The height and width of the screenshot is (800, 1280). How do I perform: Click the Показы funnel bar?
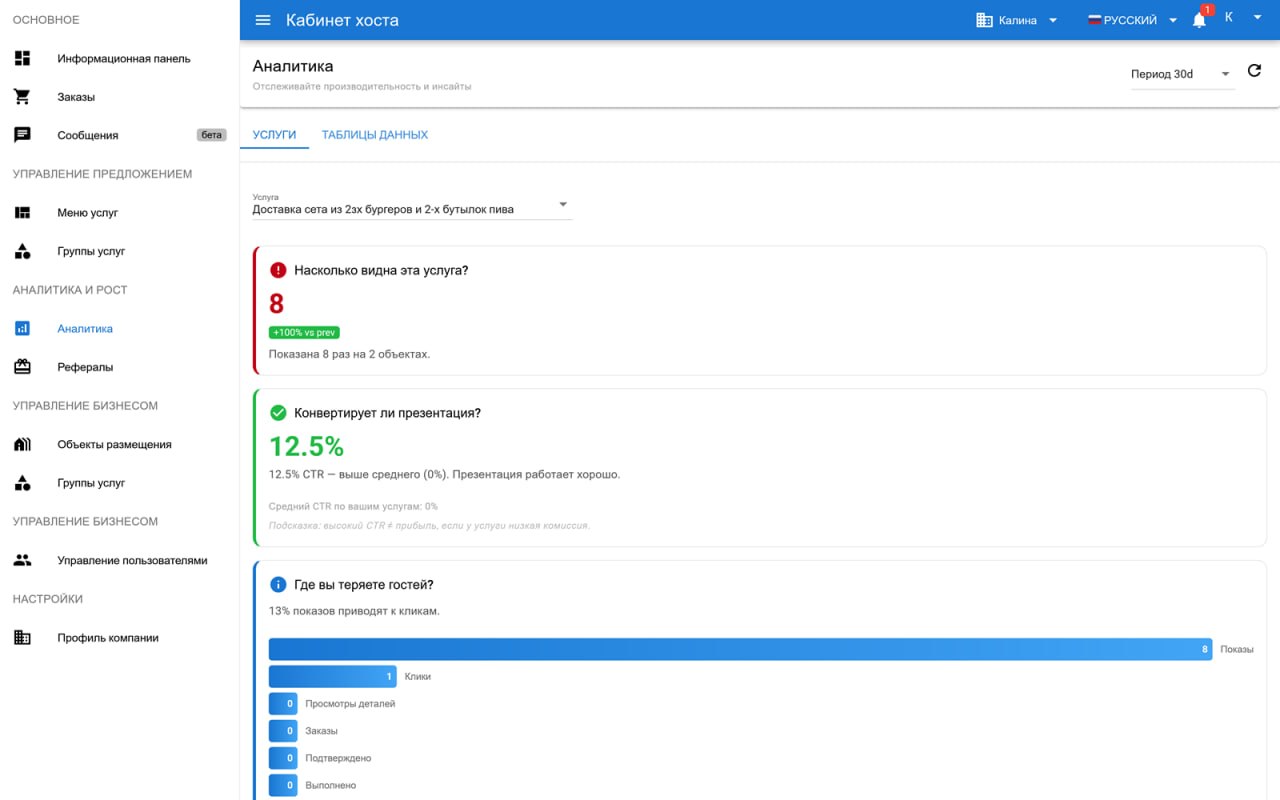tap(740, 649)
